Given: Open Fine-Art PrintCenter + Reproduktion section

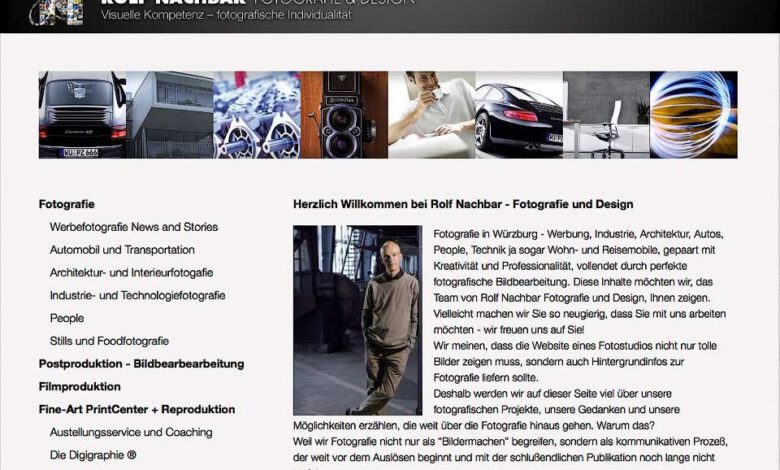Looking at the screenshot, I should click(137, 409).
